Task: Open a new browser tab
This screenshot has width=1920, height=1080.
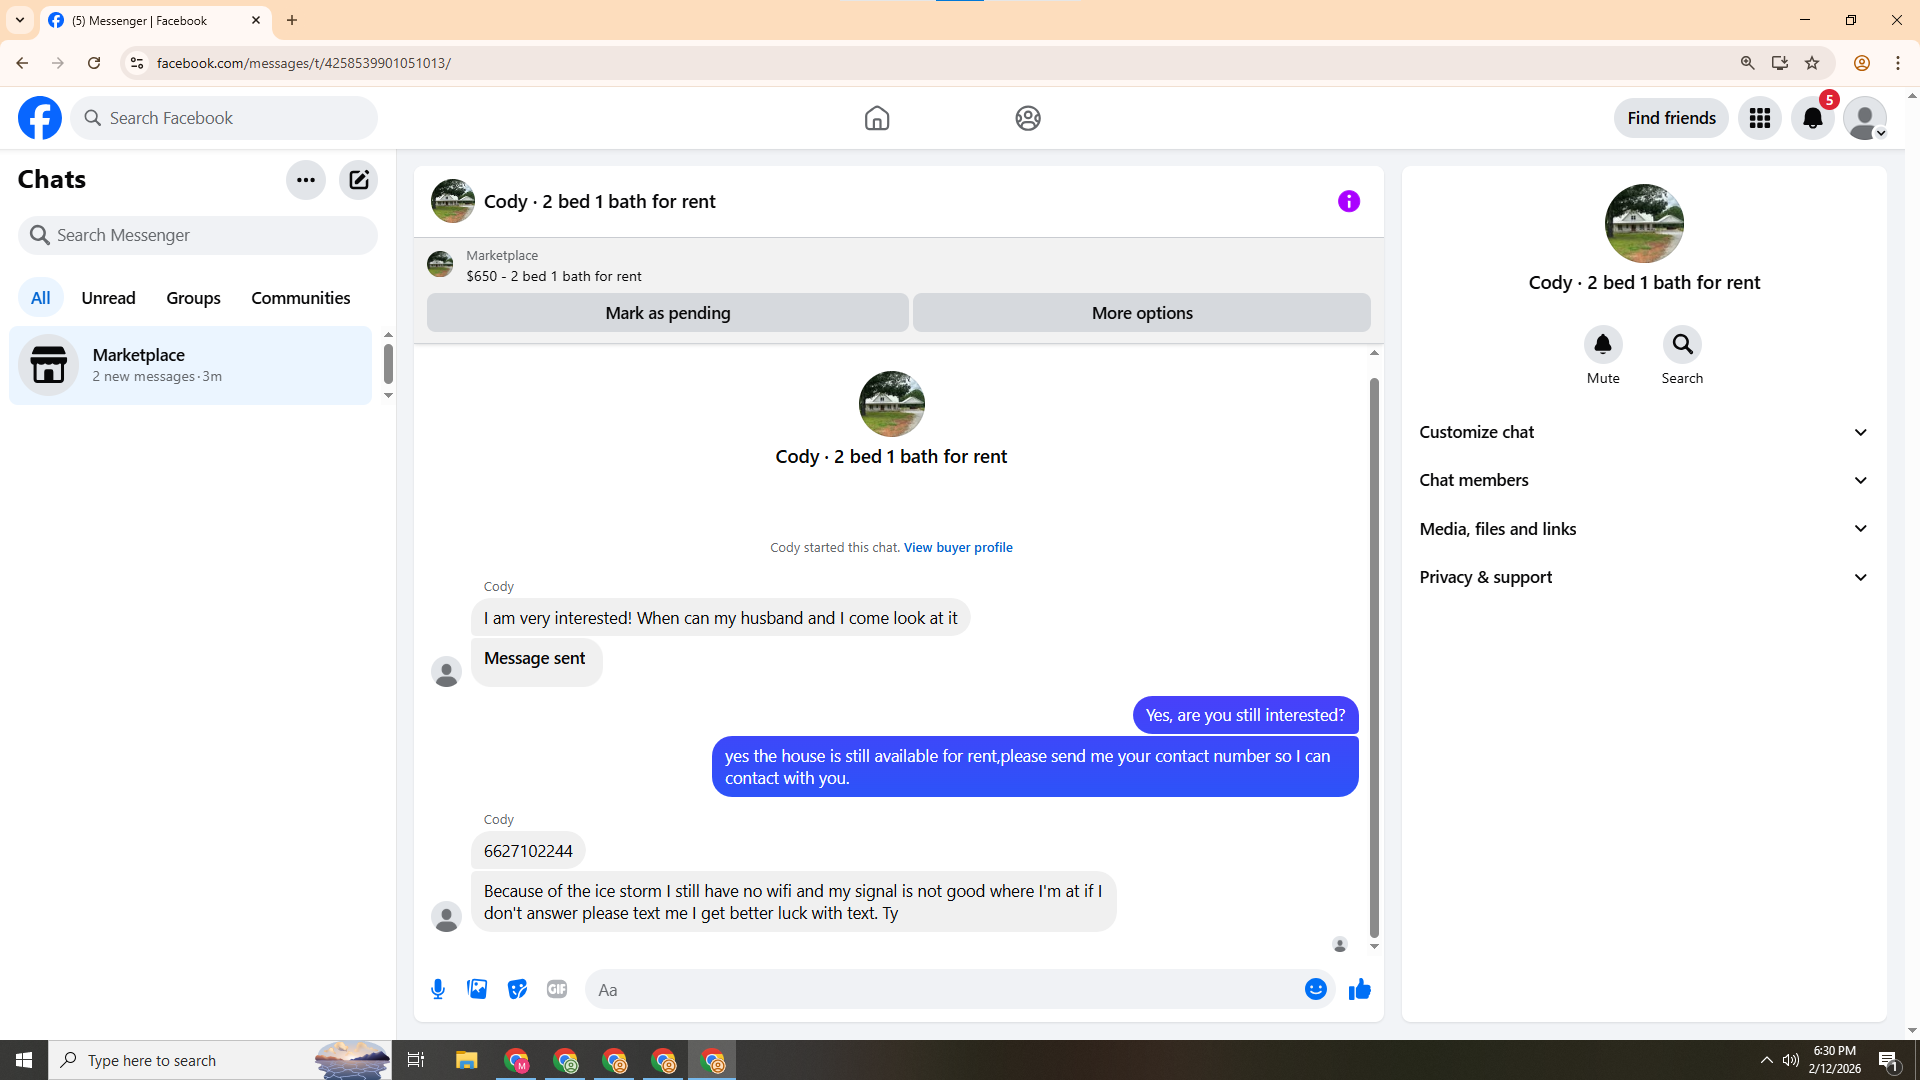Action: coord(292,20)
